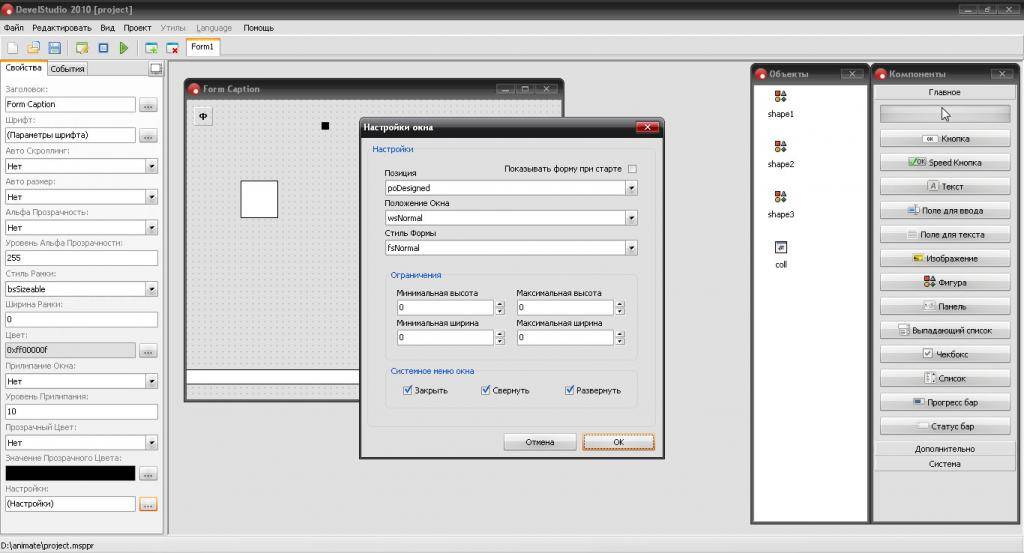Save project using the floppy disk icon
Image resolution: width=1024 pixels, height=553 pixels.
click(x=55, y=48)
